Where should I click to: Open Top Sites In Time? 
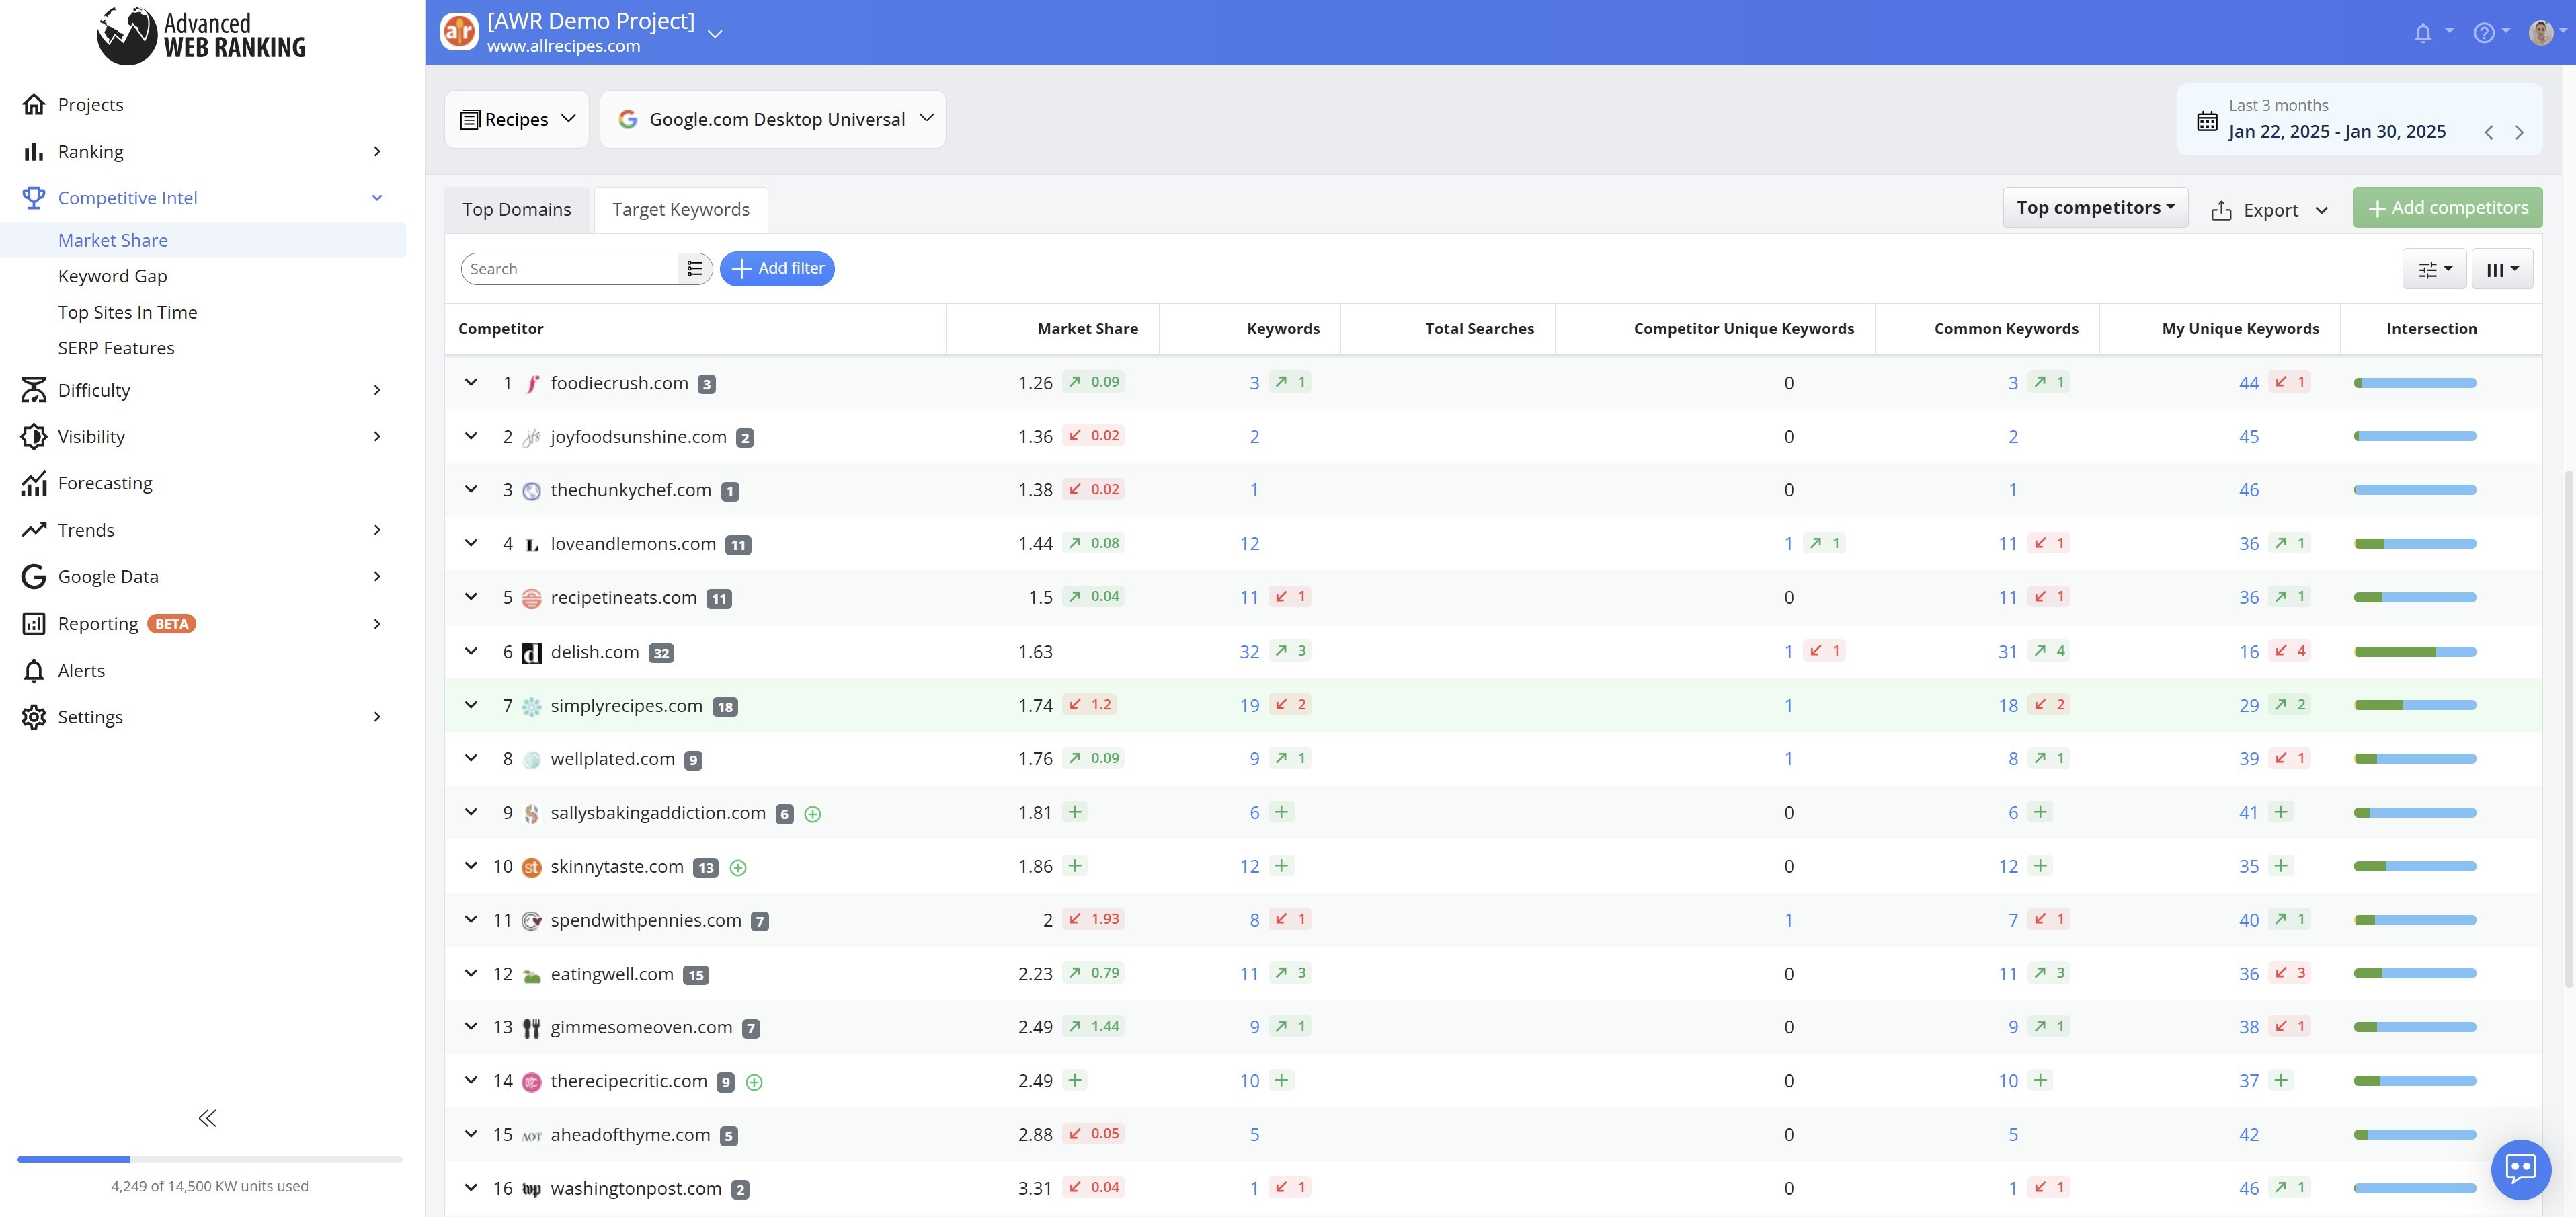(127, 312)
